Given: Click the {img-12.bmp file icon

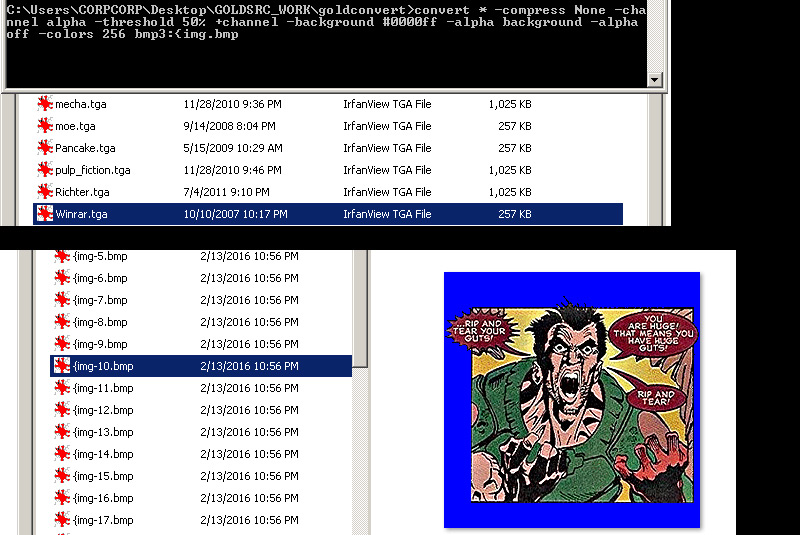Looking at the screenshot, I should (62, 409).
